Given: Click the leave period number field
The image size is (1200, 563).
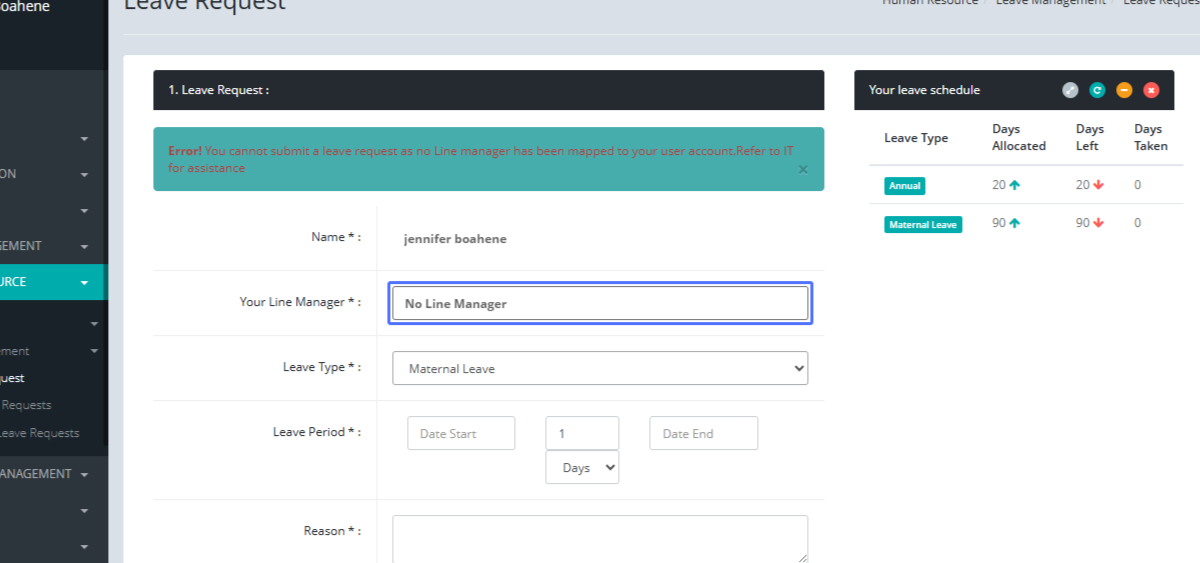Looking at the screenshot, I should pyautogui.click(x=582, y=434).
